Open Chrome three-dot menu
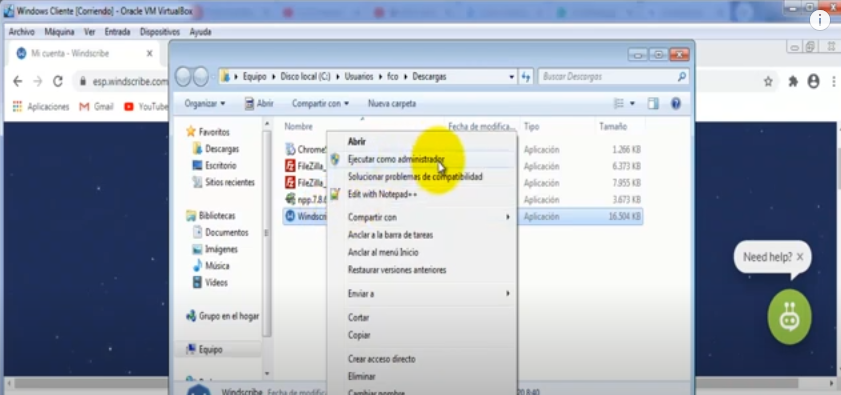841x395 pixels. tap(834, 82)
